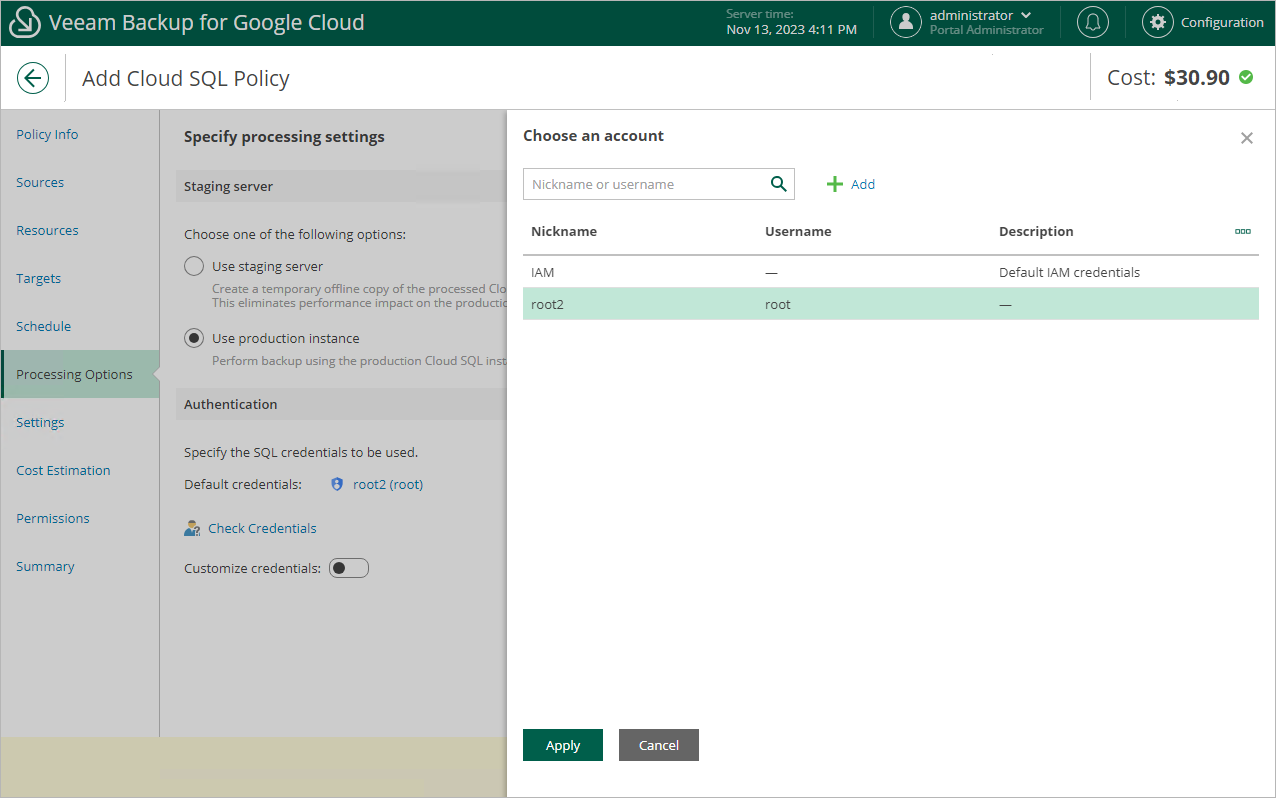The height and width of the screenshot is (798, 1276).
Task: Close the Choose an account panel
Action: point(1246,138)
